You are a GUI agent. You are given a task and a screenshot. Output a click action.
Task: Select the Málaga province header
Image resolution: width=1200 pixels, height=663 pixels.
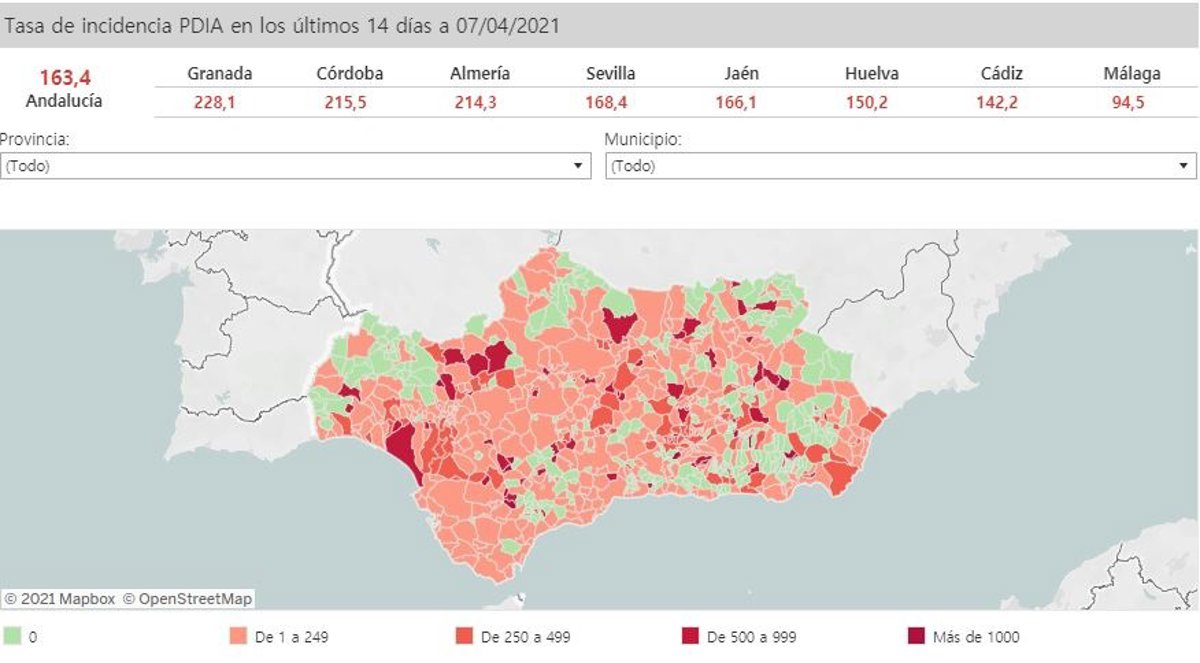coord(1131,73)
